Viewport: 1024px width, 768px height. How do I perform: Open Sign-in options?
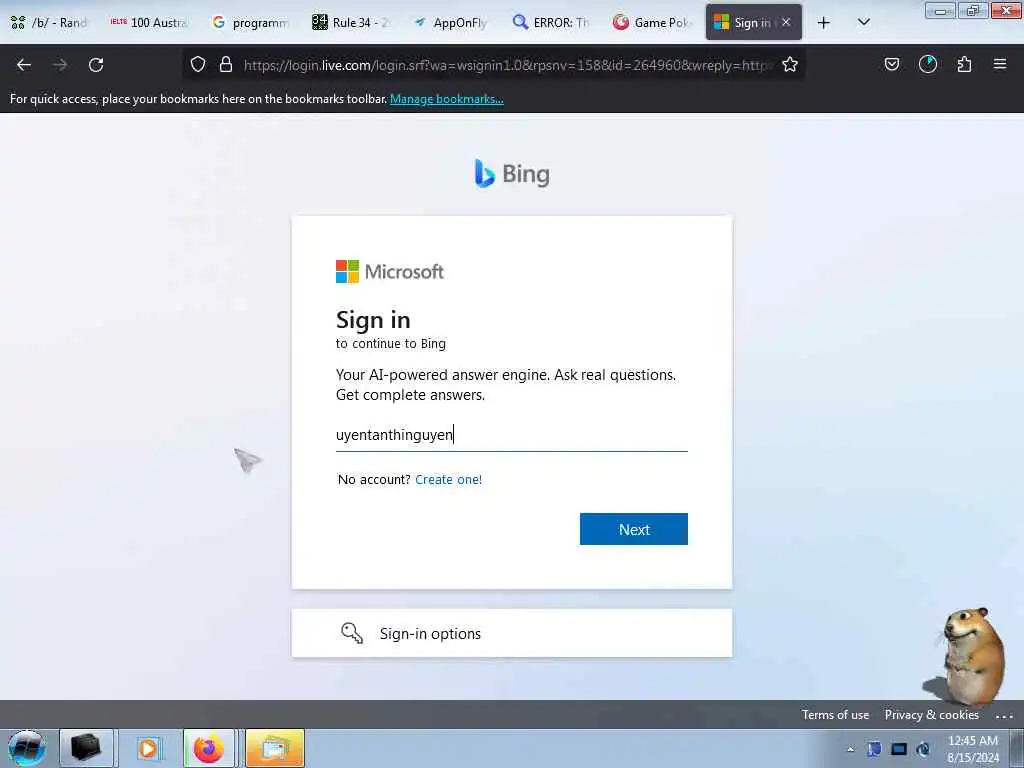point(511,633)
